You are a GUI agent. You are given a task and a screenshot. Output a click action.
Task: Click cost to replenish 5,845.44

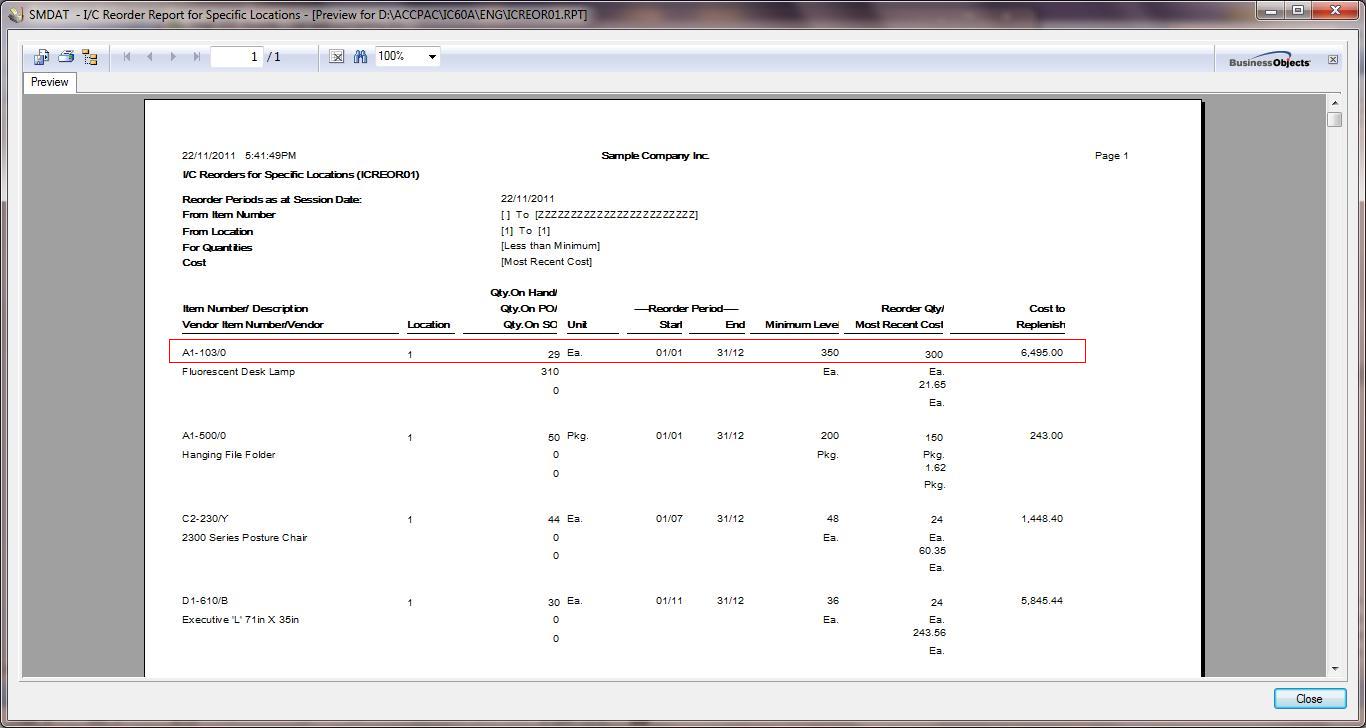pos(1042,601)
